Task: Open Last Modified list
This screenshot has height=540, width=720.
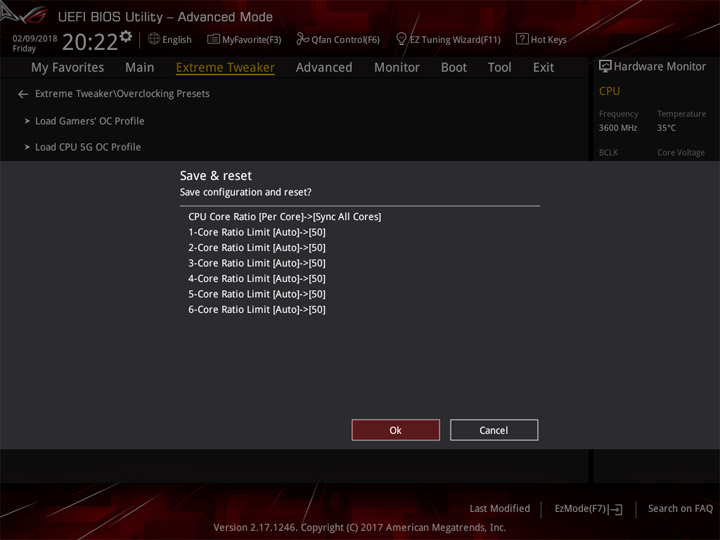Action: pyautogui.click(x=500, y=508)
